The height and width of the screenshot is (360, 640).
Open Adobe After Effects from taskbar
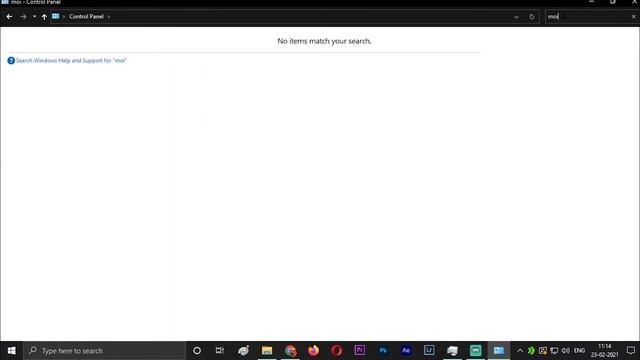406,351
